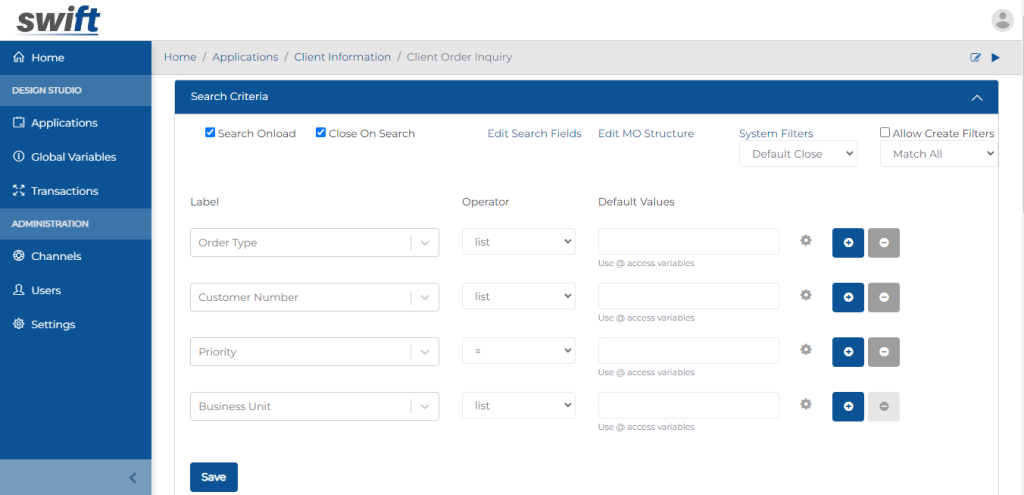Click the Edit Search Fields link

coord(534,133)
